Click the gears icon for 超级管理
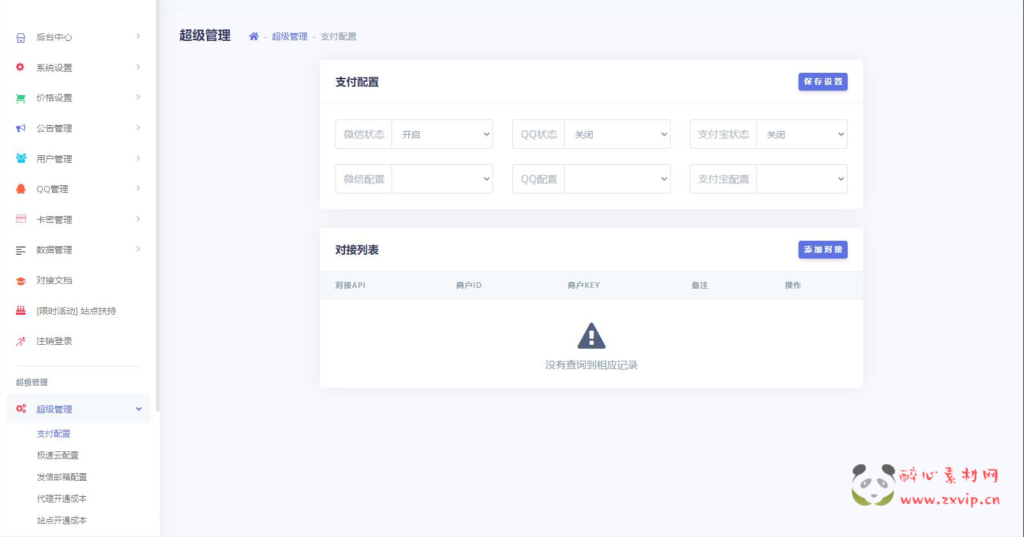This screenshot has height=537, width=1024. coord(21,409)
